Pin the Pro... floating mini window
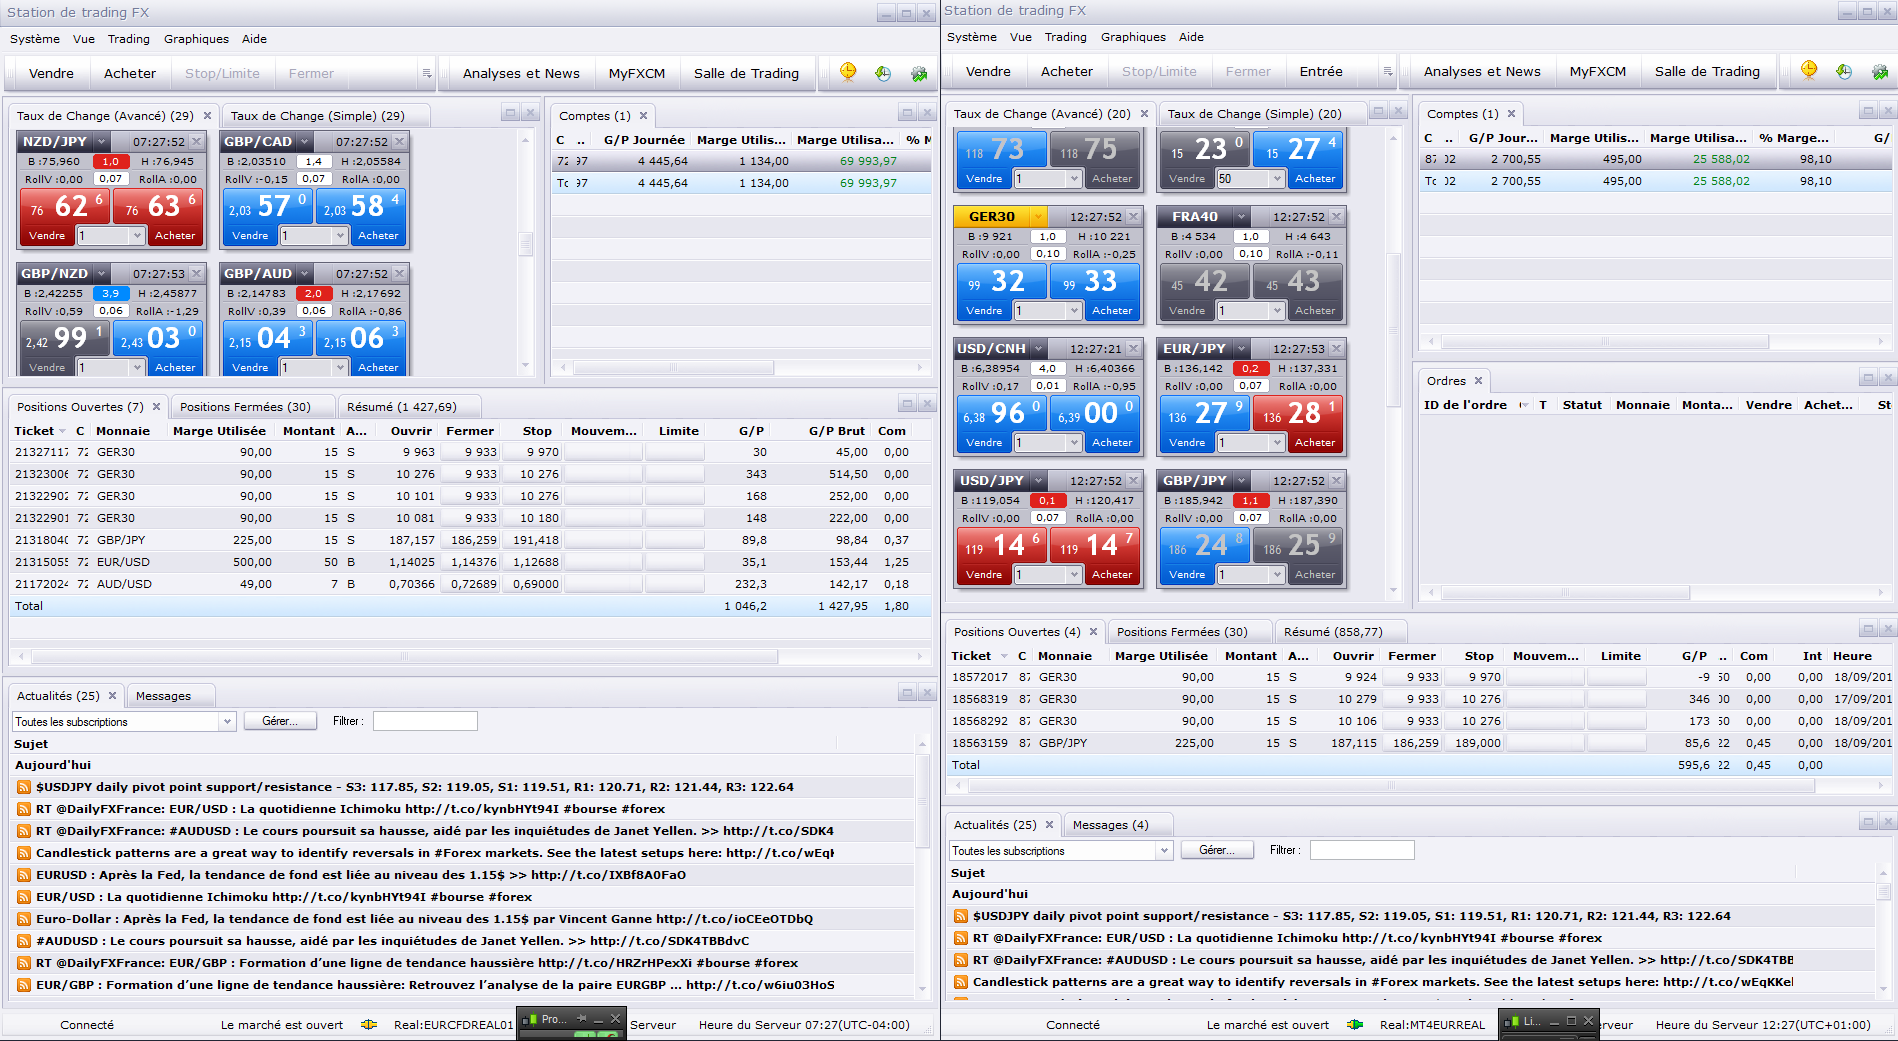The width and height of the screenshot is (1898, 1041). [582, 1018]
